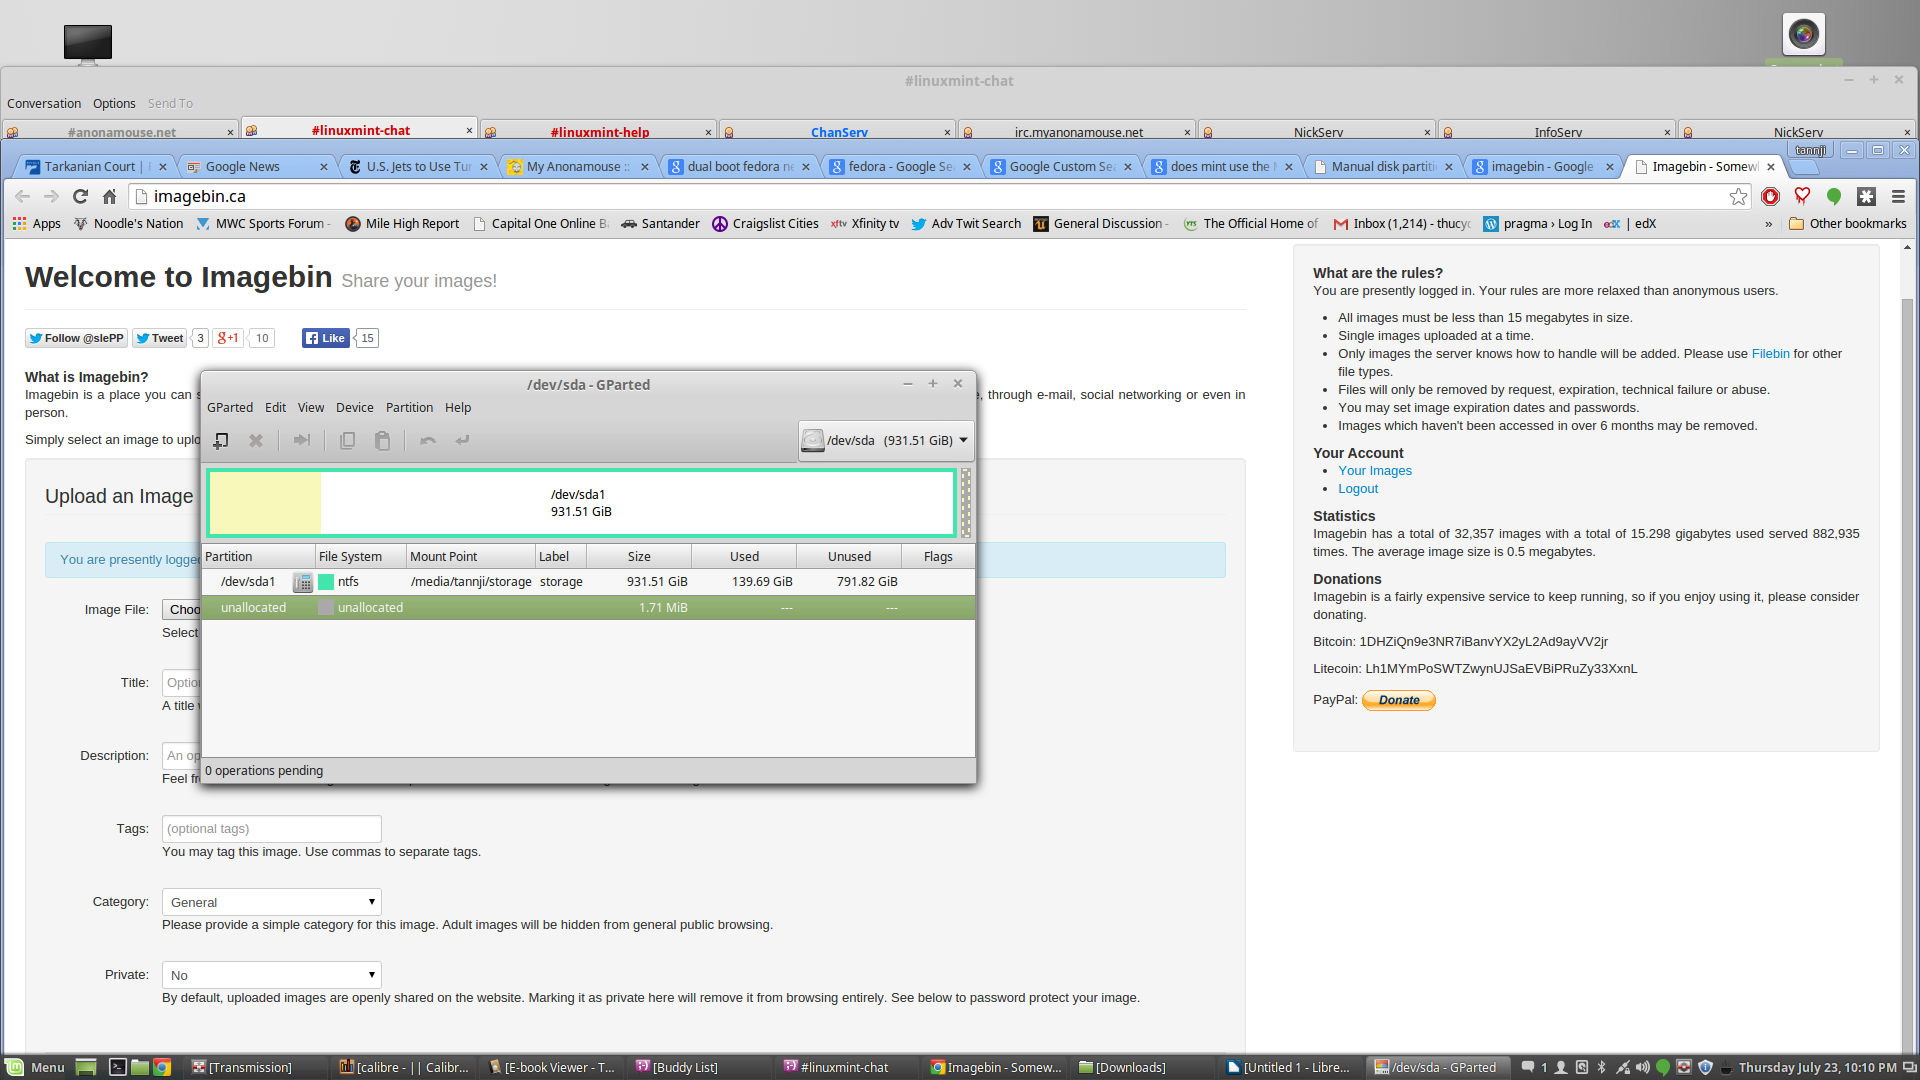Click the Your Images link
This screenshot has width=1920, height=1080.
(1375, 471)
